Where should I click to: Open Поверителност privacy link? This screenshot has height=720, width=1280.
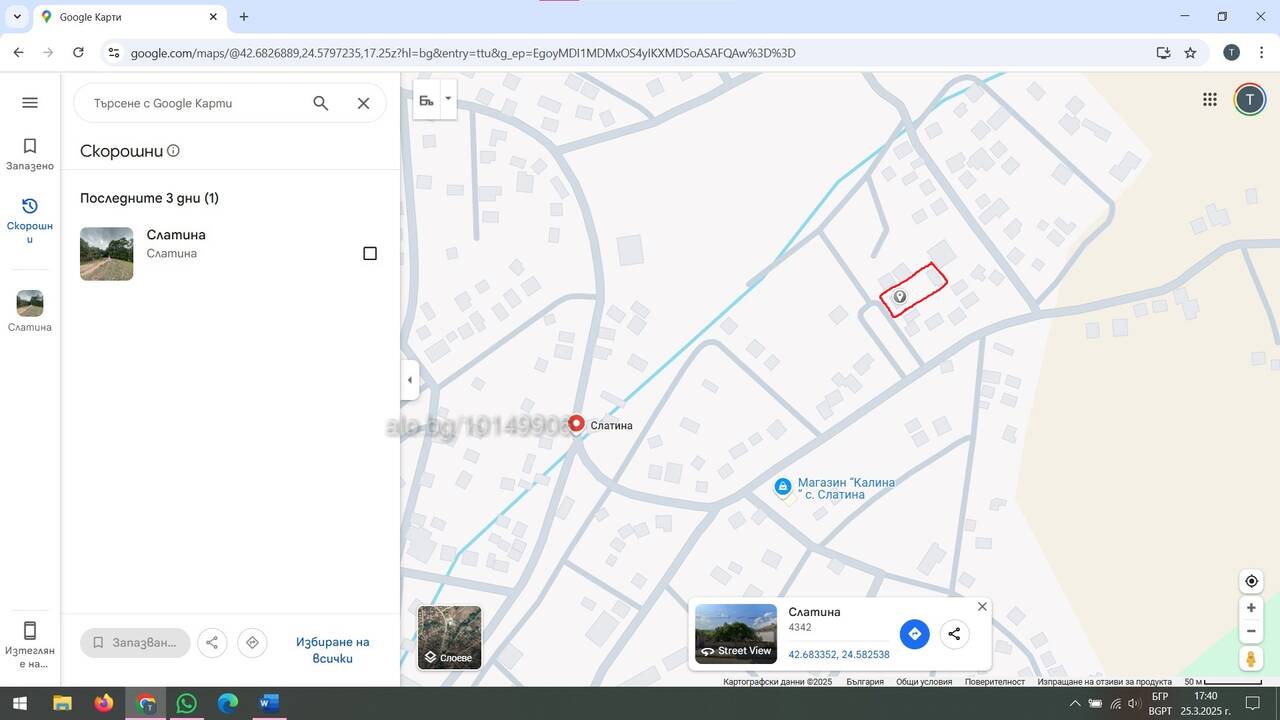coord(994,682)
